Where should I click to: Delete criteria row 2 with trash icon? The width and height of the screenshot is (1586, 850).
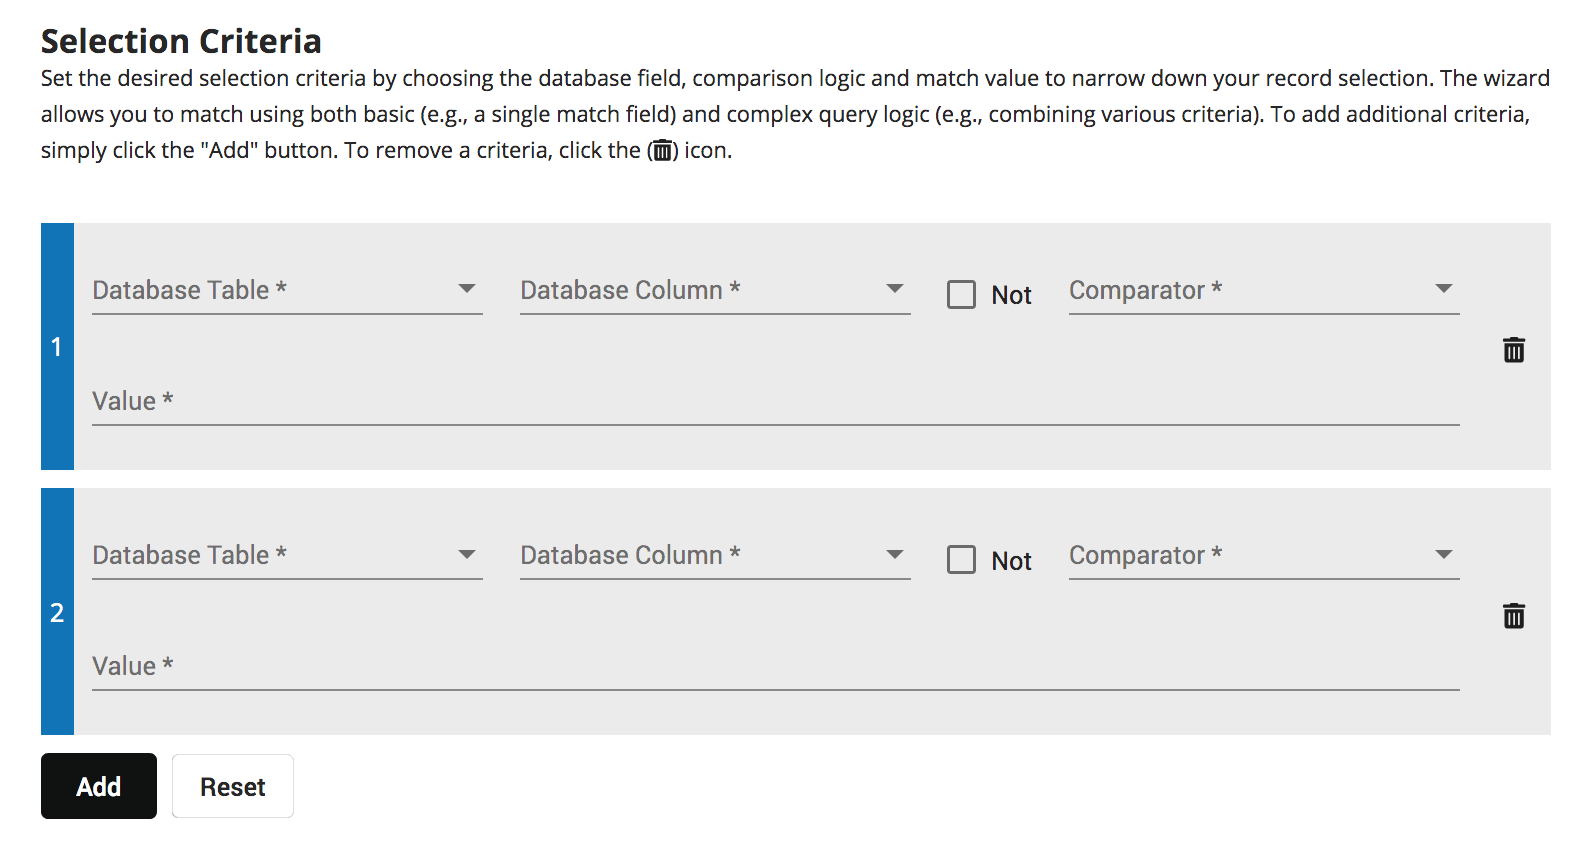click(x=1513, y=616)
